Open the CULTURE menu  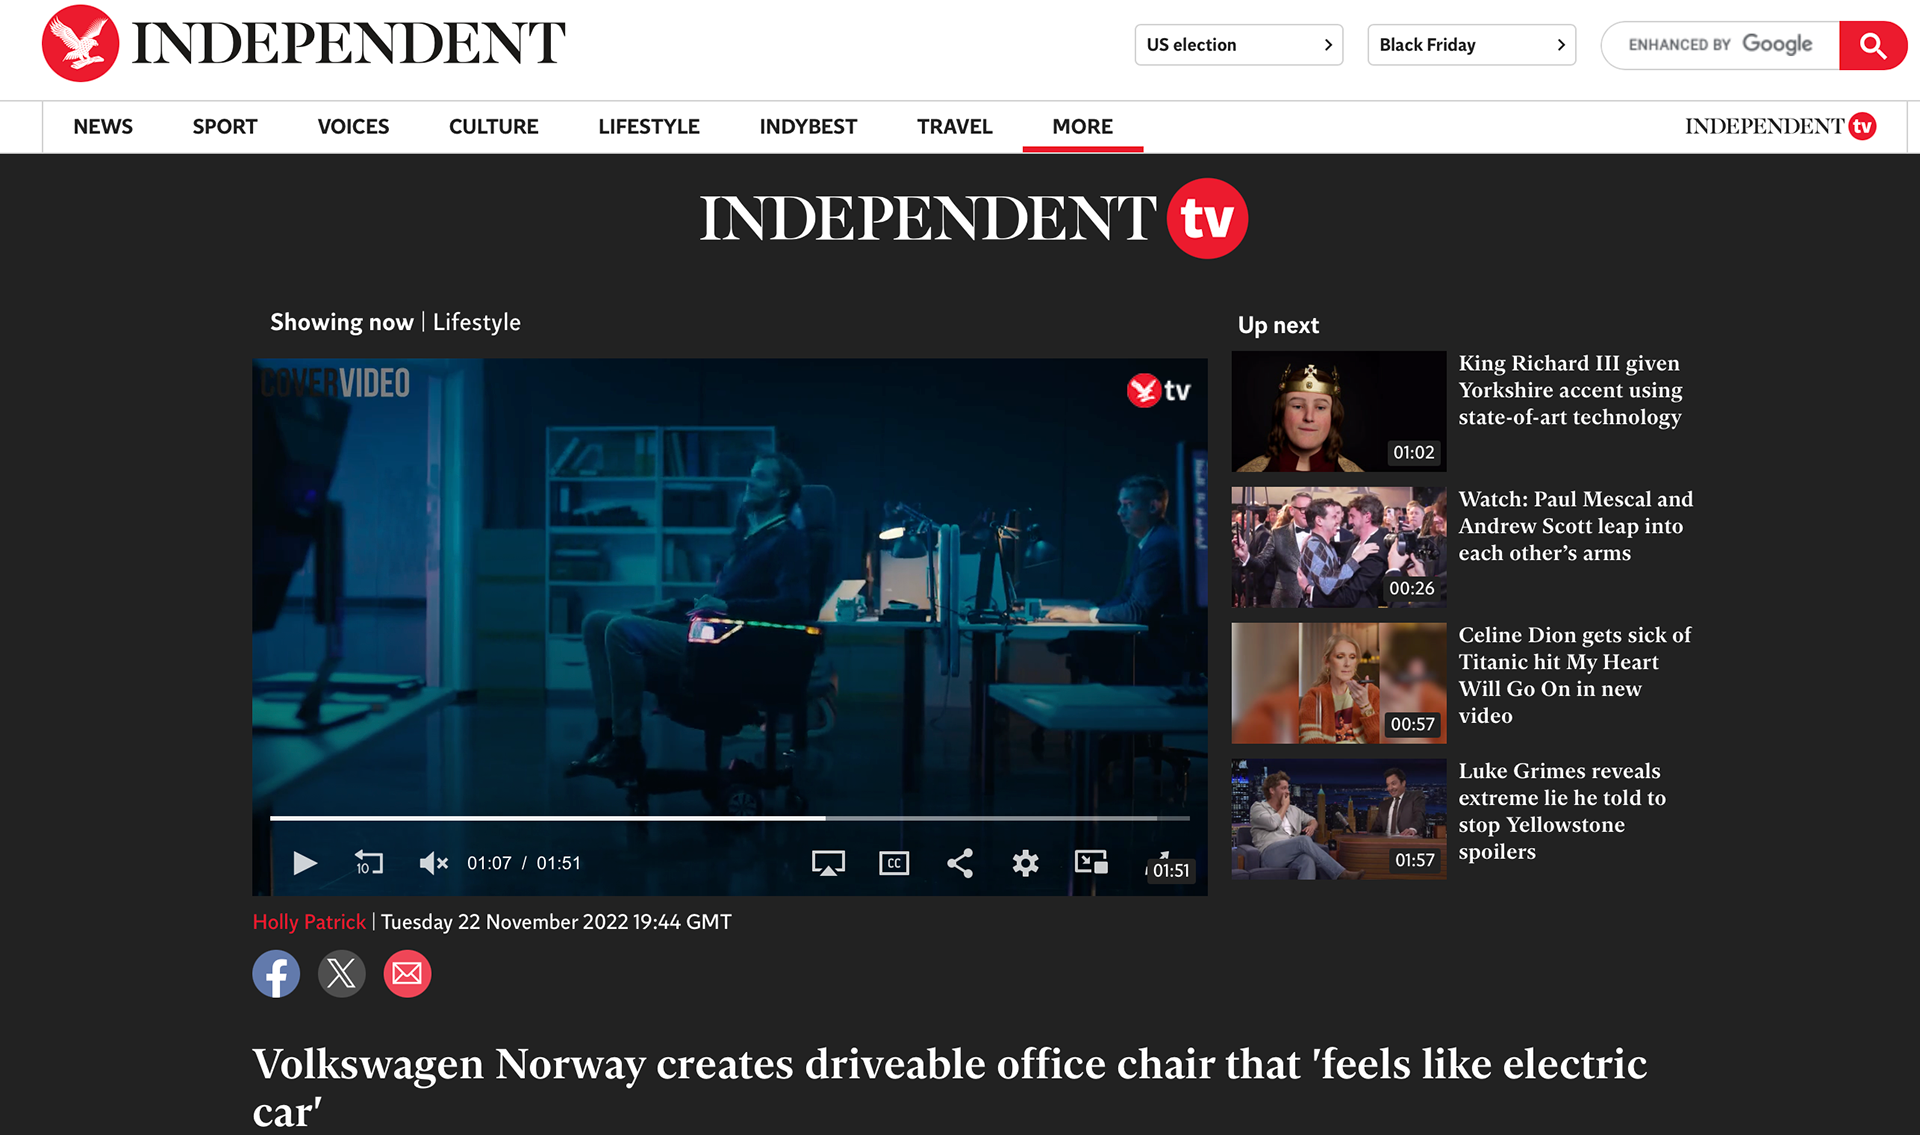tap(493, 127)
